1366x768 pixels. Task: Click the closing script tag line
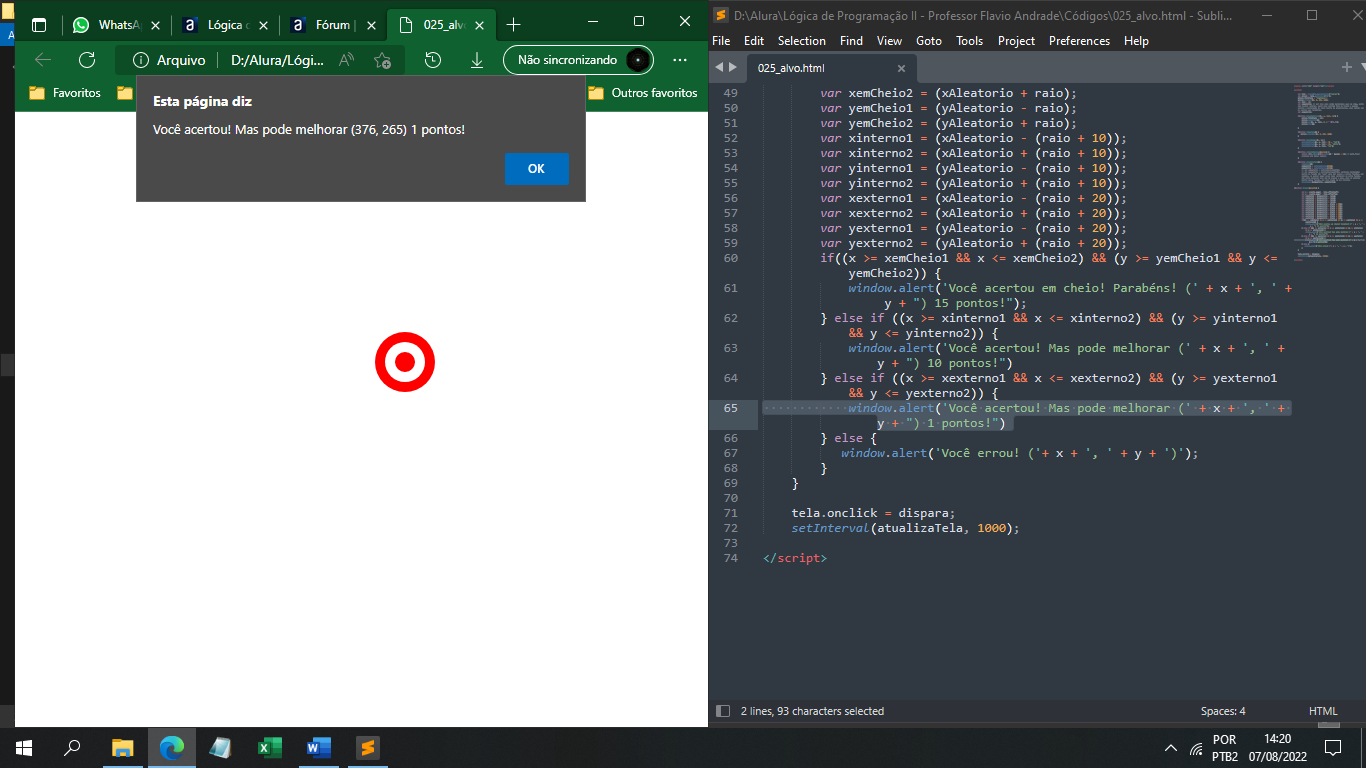(795, 558)
